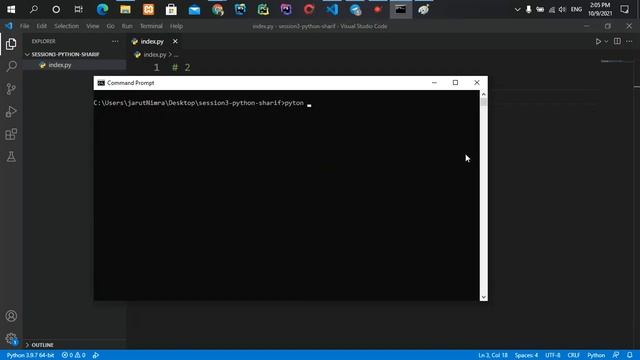Open Windows taskbar search
The height and width of the screenshot is (360, 640).
pos(34,9)
